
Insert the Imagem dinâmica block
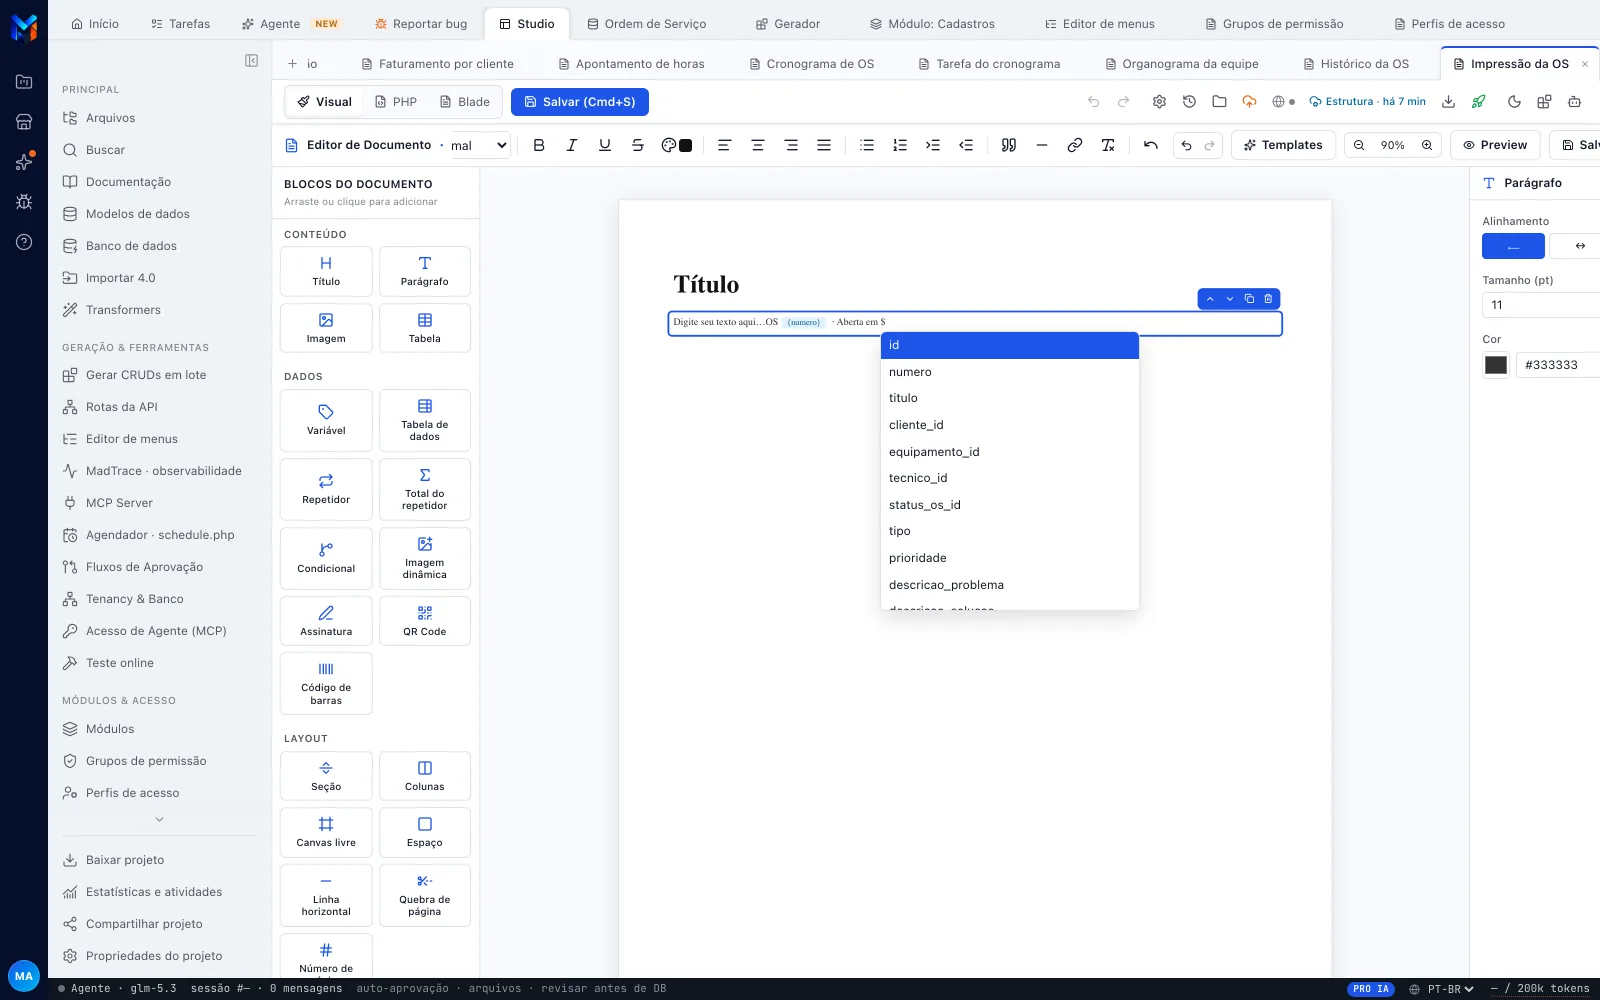click(x=425, y=558)
